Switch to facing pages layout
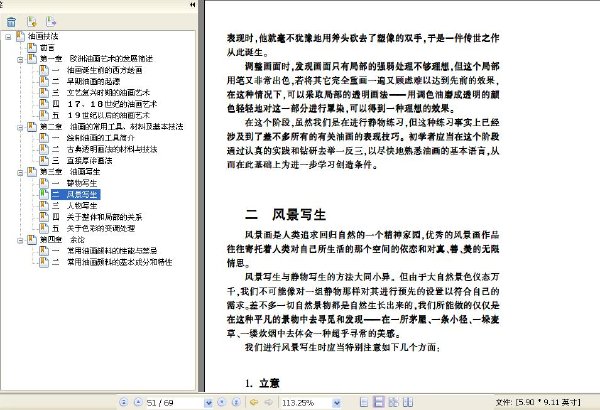The height and width of the screenshot is (410, 600). (408, 402)
